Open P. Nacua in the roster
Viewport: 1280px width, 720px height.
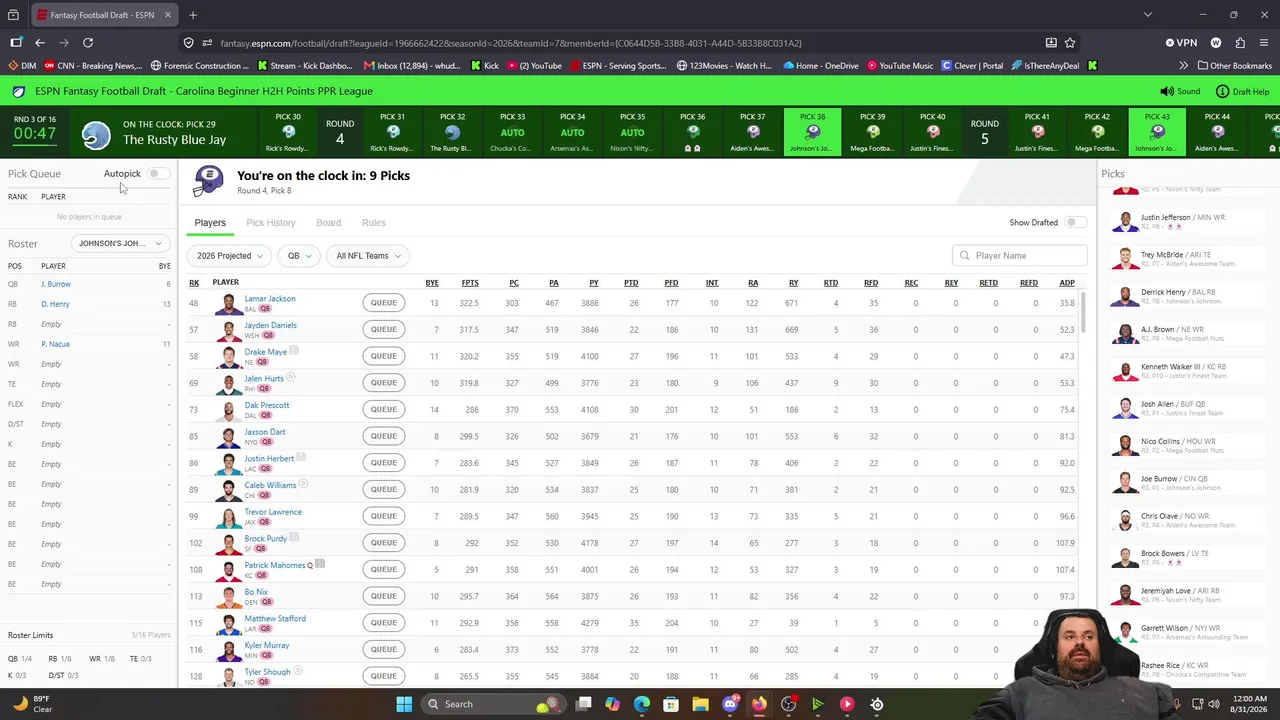(56, 344)
